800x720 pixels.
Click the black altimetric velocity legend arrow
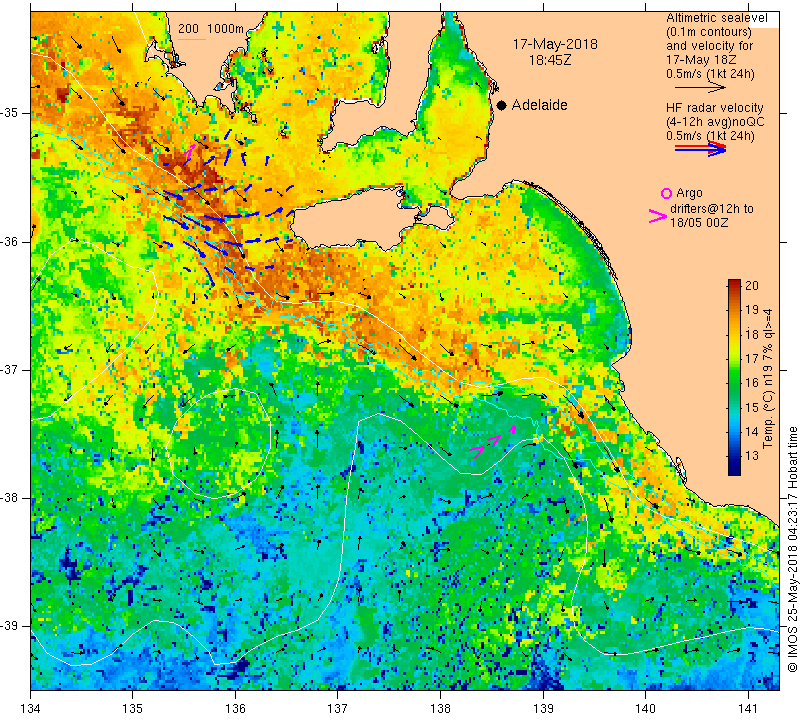[x=700, y=88]
